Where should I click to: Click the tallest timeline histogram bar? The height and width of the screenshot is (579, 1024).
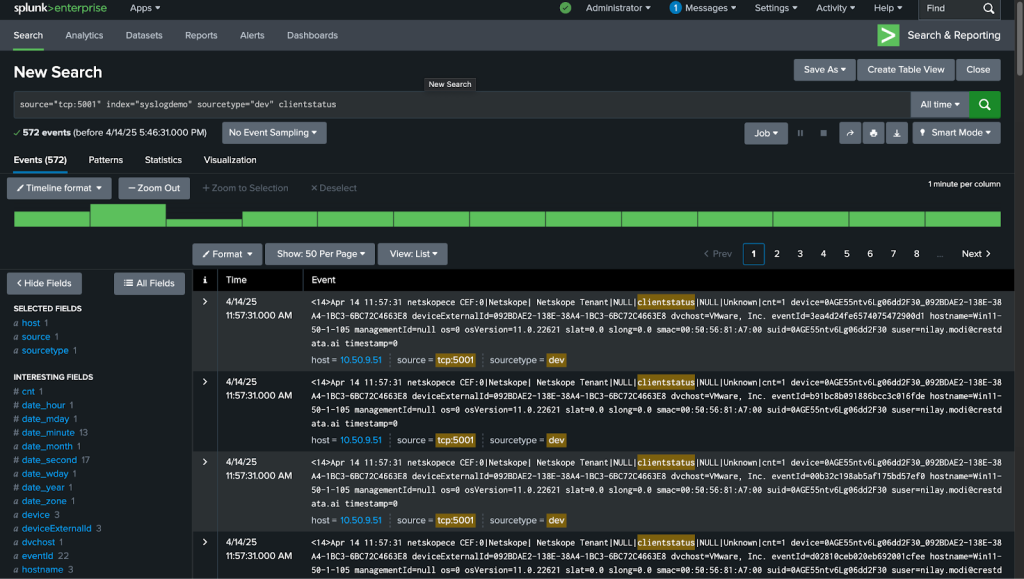128,215
